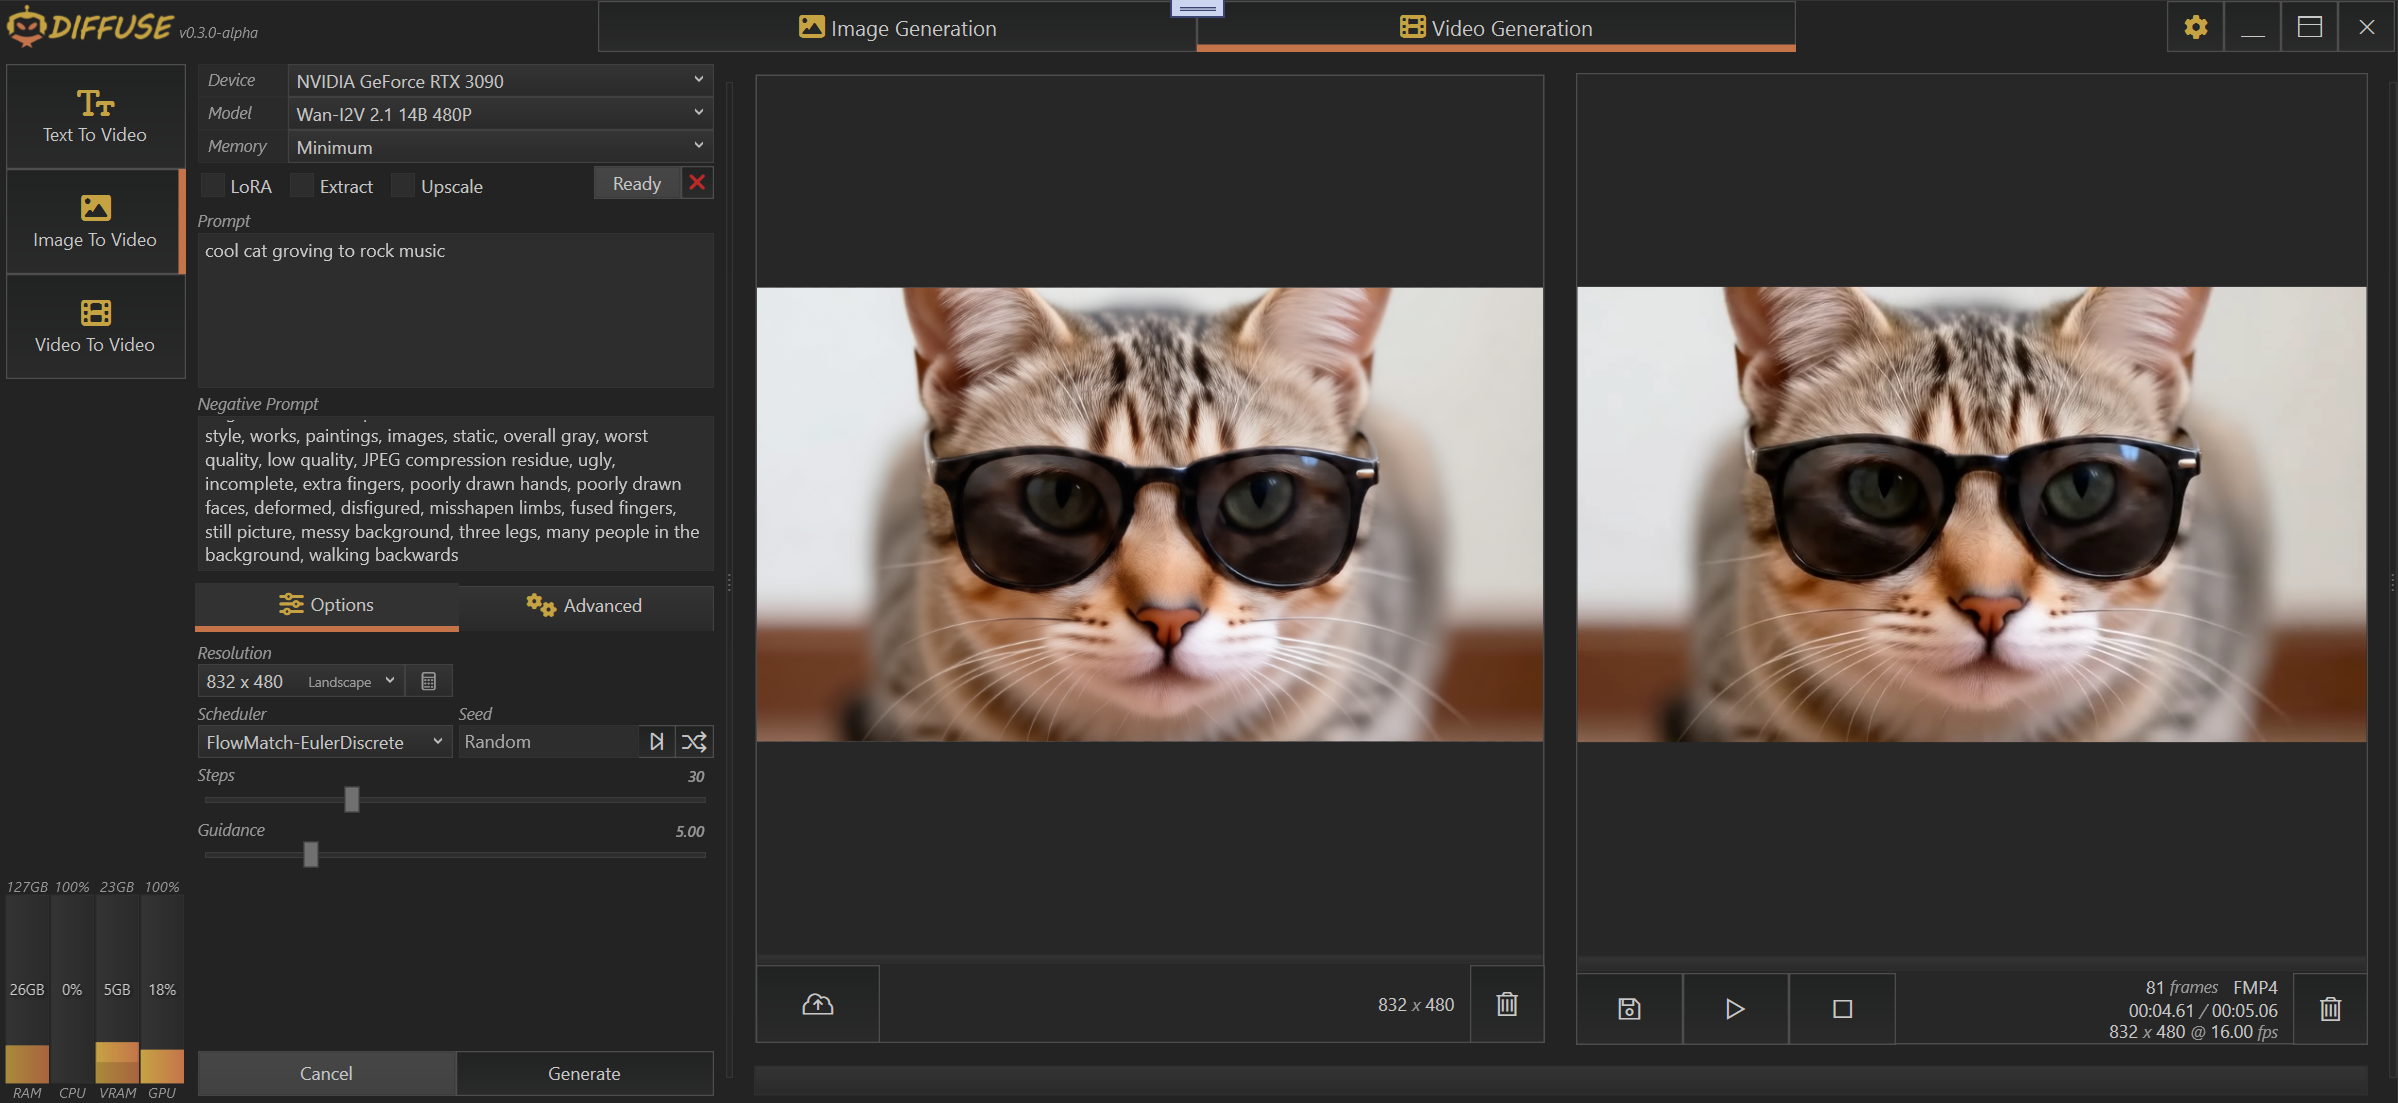Screen dimensions: 2398x1103
Task: Open the resolution calculator icon
Action: point(429,681)
